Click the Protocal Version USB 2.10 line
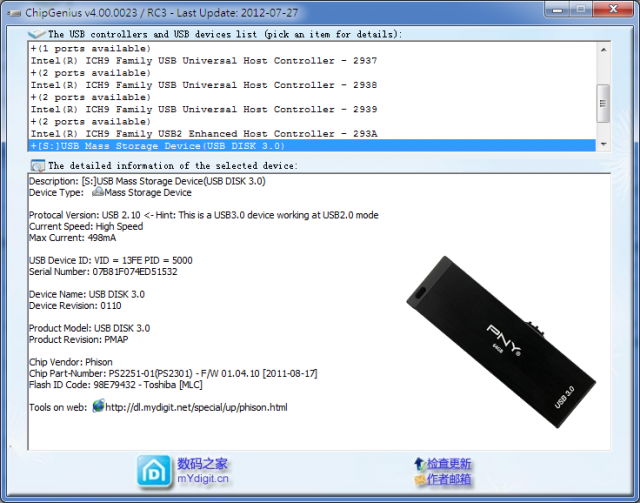Viewport: 640px width, 503px height. pos(204,215)
